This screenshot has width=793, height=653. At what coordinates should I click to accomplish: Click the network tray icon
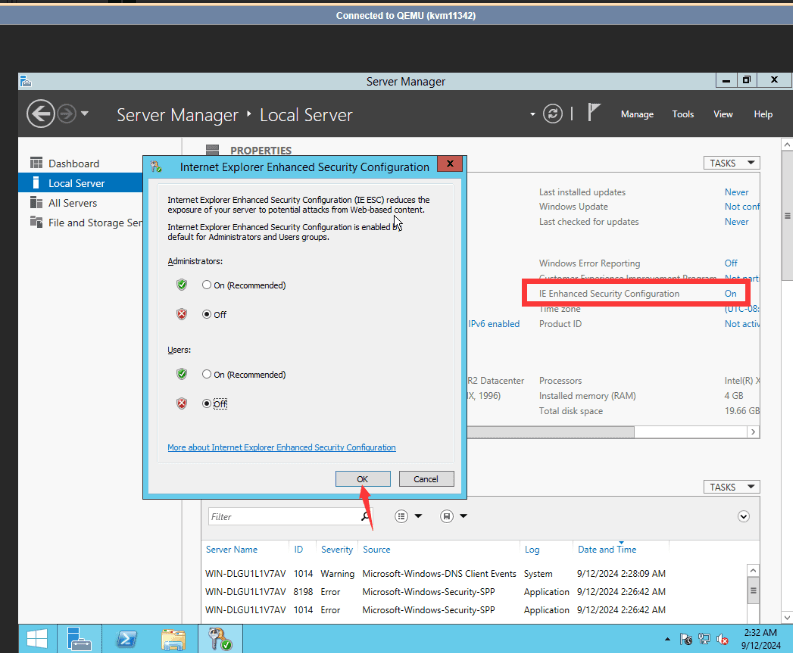pos(704,639)
